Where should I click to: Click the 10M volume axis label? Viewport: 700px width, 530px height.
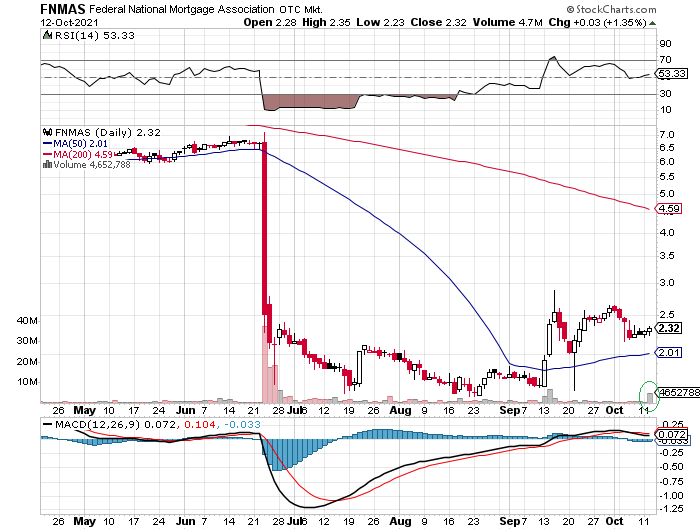point(27,382)
